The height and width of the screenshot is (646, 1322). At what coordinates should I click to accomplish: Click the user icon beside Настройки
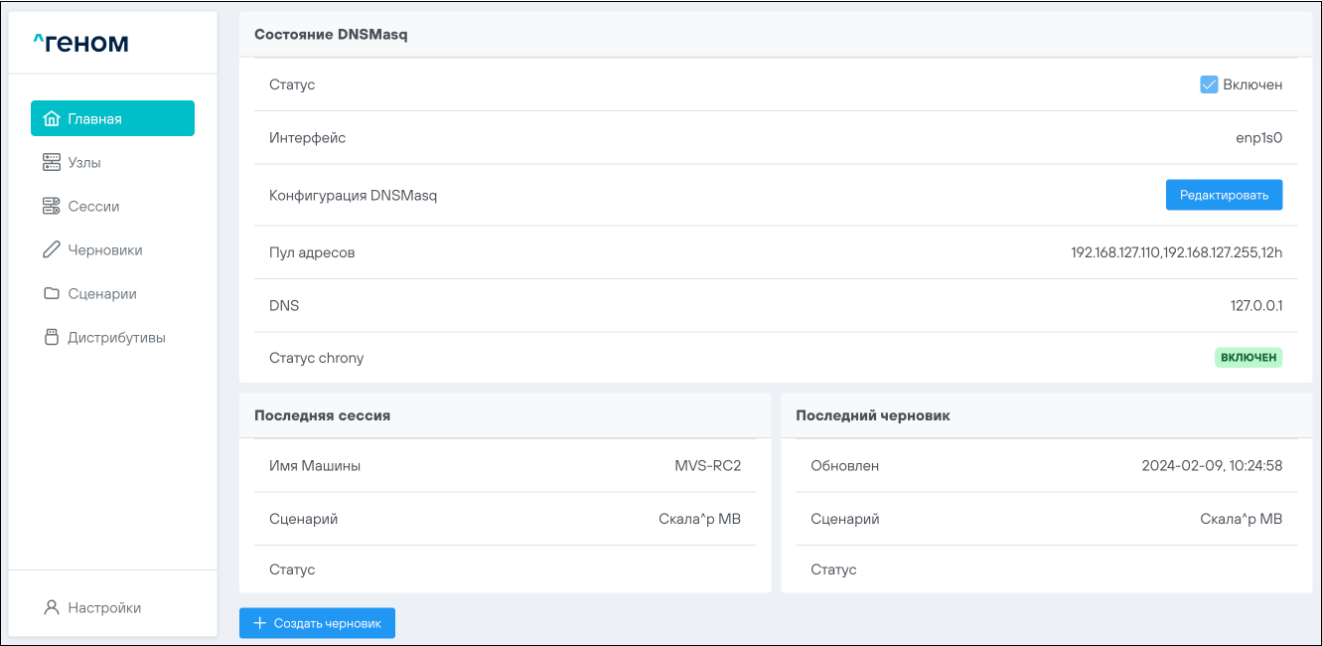pyautogui.click(x=52, y=607)
